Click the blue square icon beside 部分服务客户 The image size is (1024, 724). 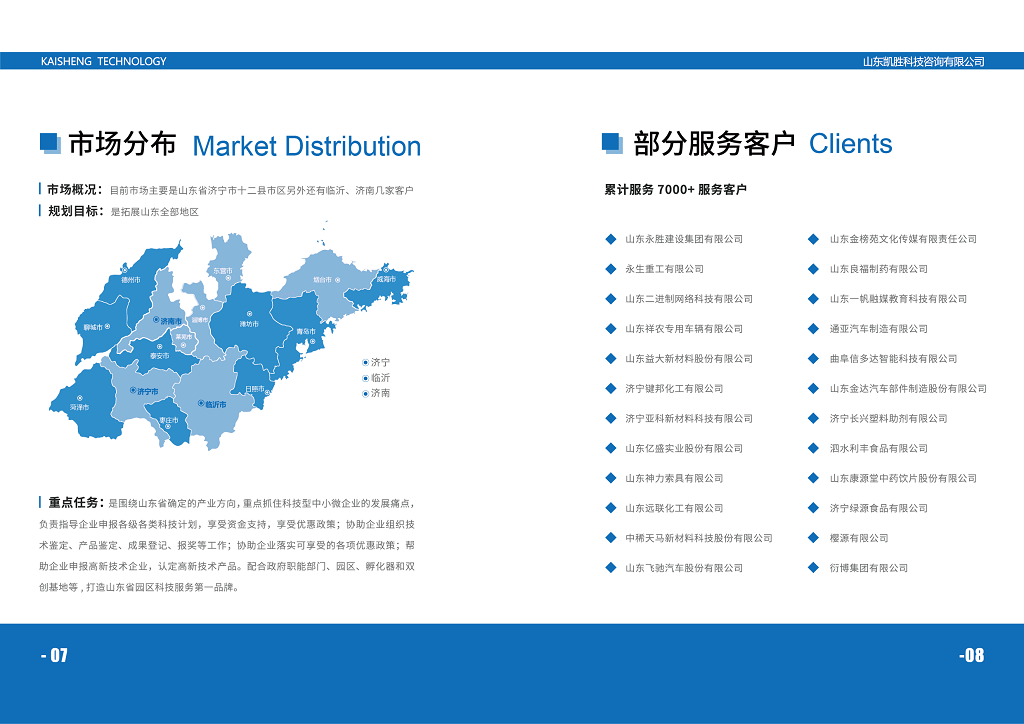pos(612,144)
